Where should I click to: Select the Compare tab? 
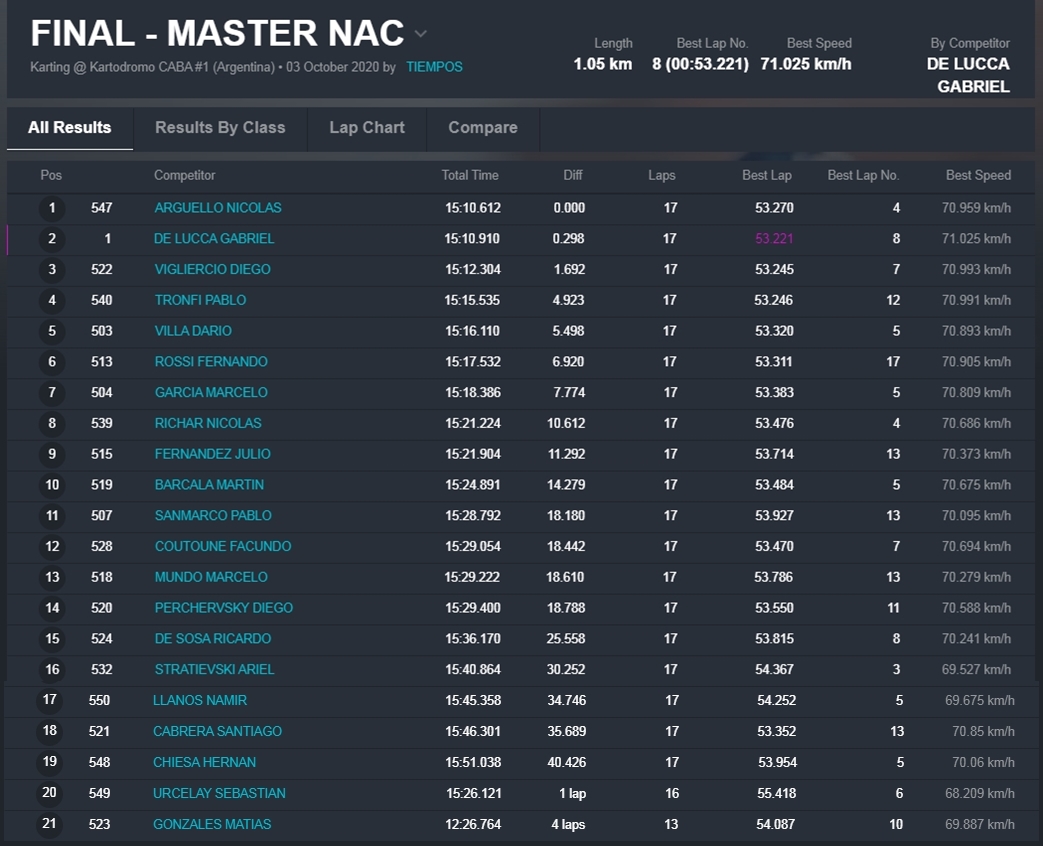(x=483, y=128)
